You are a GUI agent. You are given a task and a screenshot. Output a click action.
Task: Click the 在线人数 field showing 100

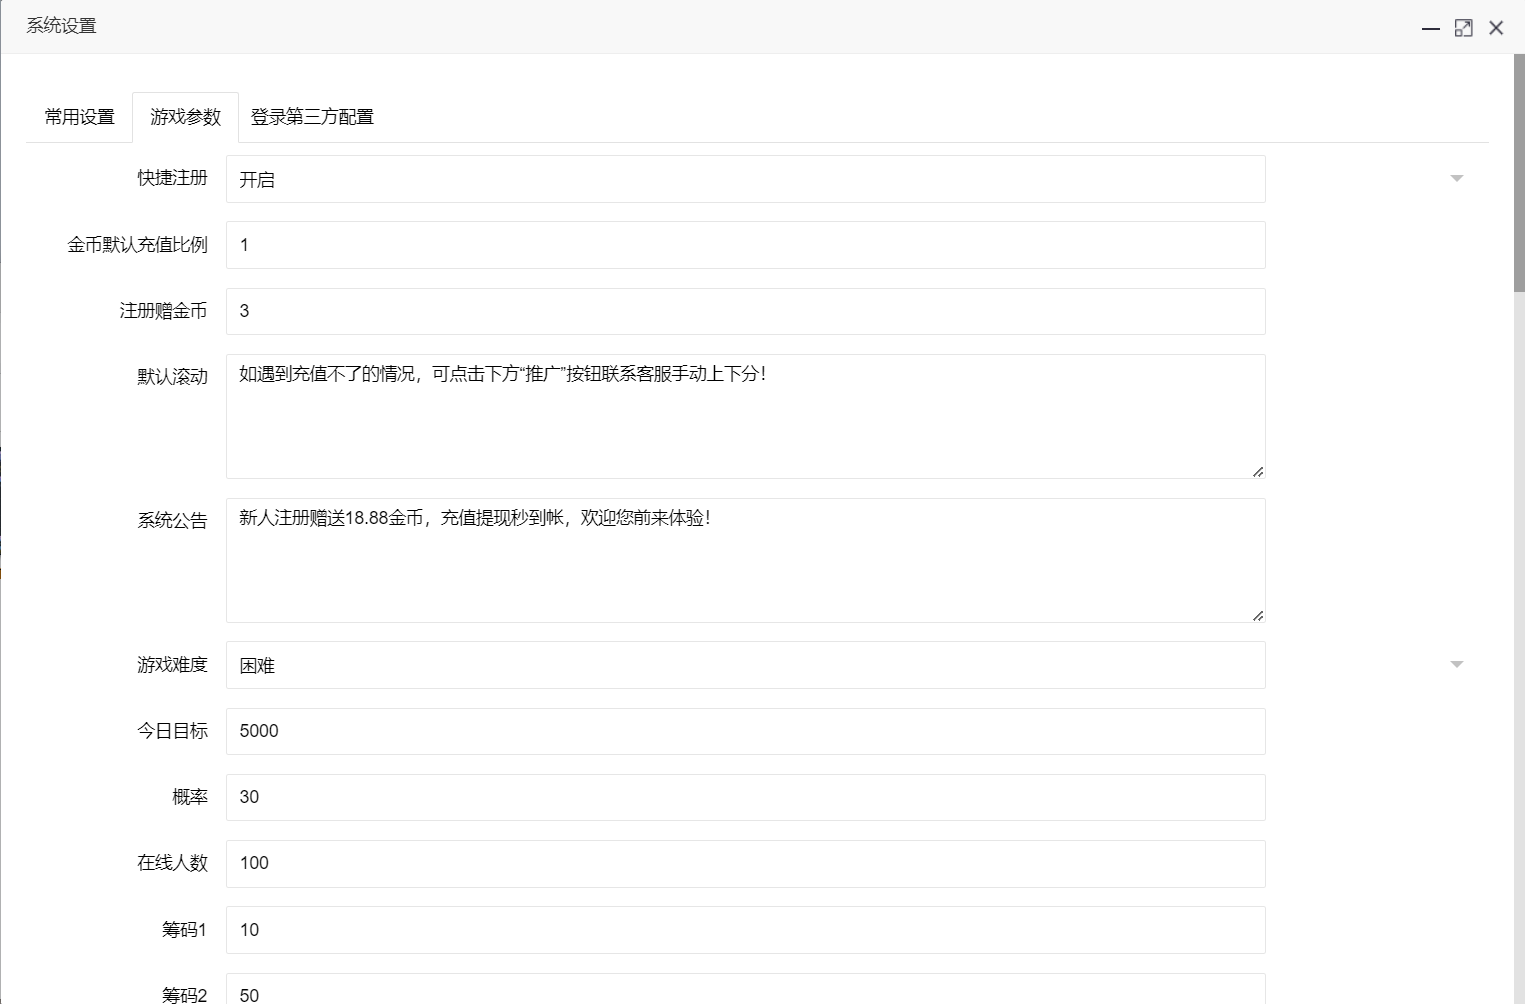[x=746, y=863]
